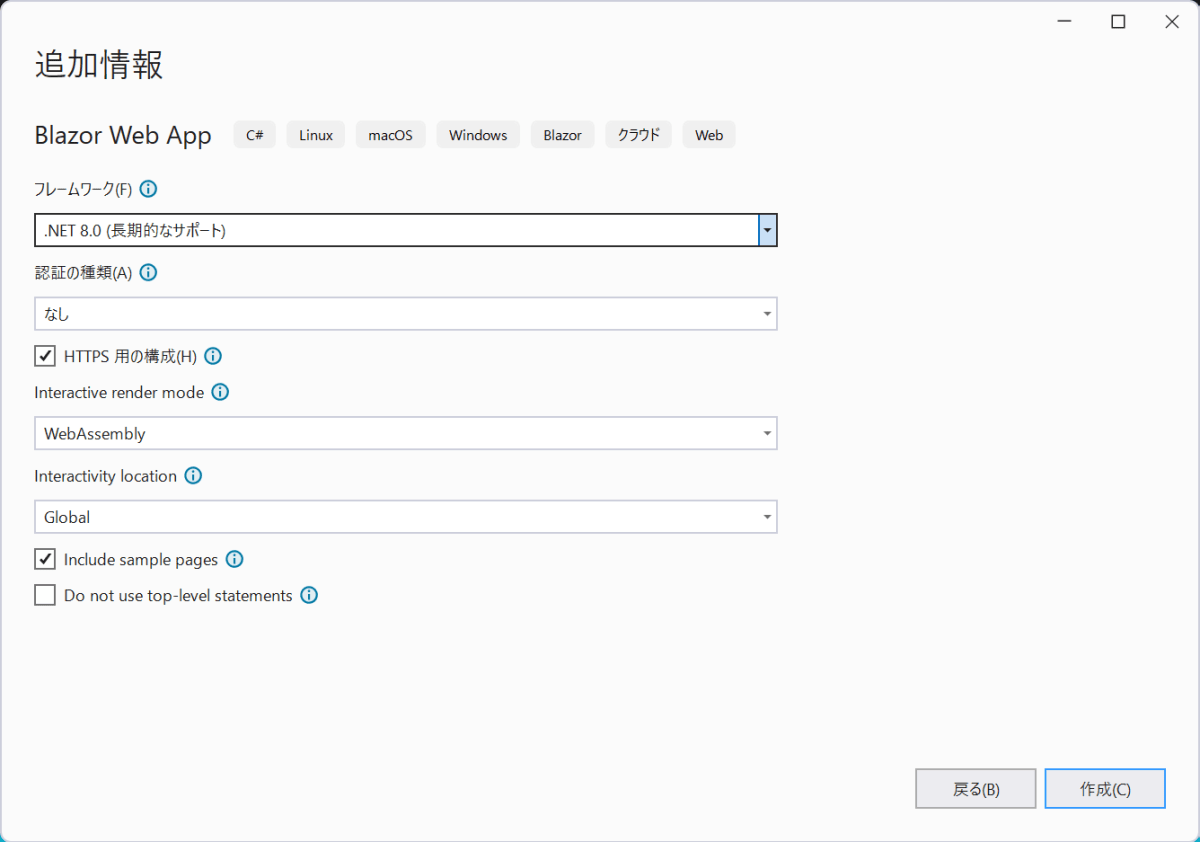The image size is (1200, 842).
Task: Click the 作成(C) create button
Action: (1105, 789)
